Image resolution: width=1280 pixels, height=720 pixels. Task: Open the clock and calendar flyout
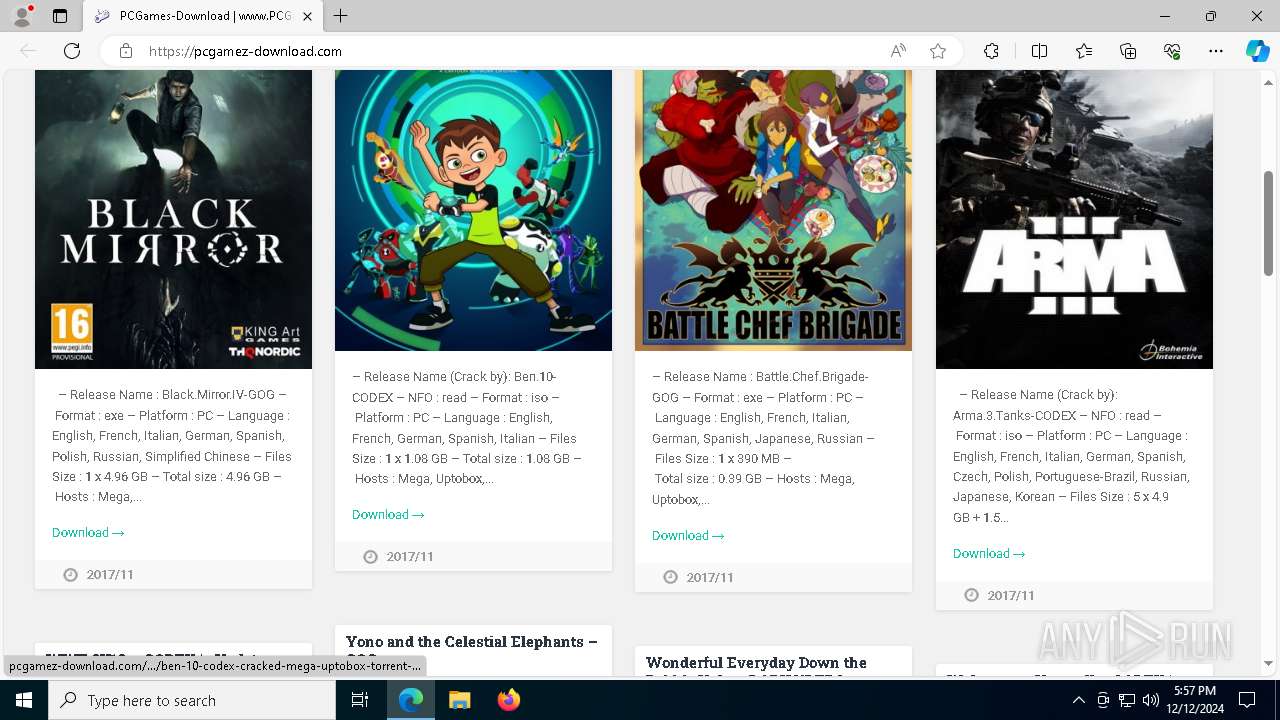[x=1194, y=700]
